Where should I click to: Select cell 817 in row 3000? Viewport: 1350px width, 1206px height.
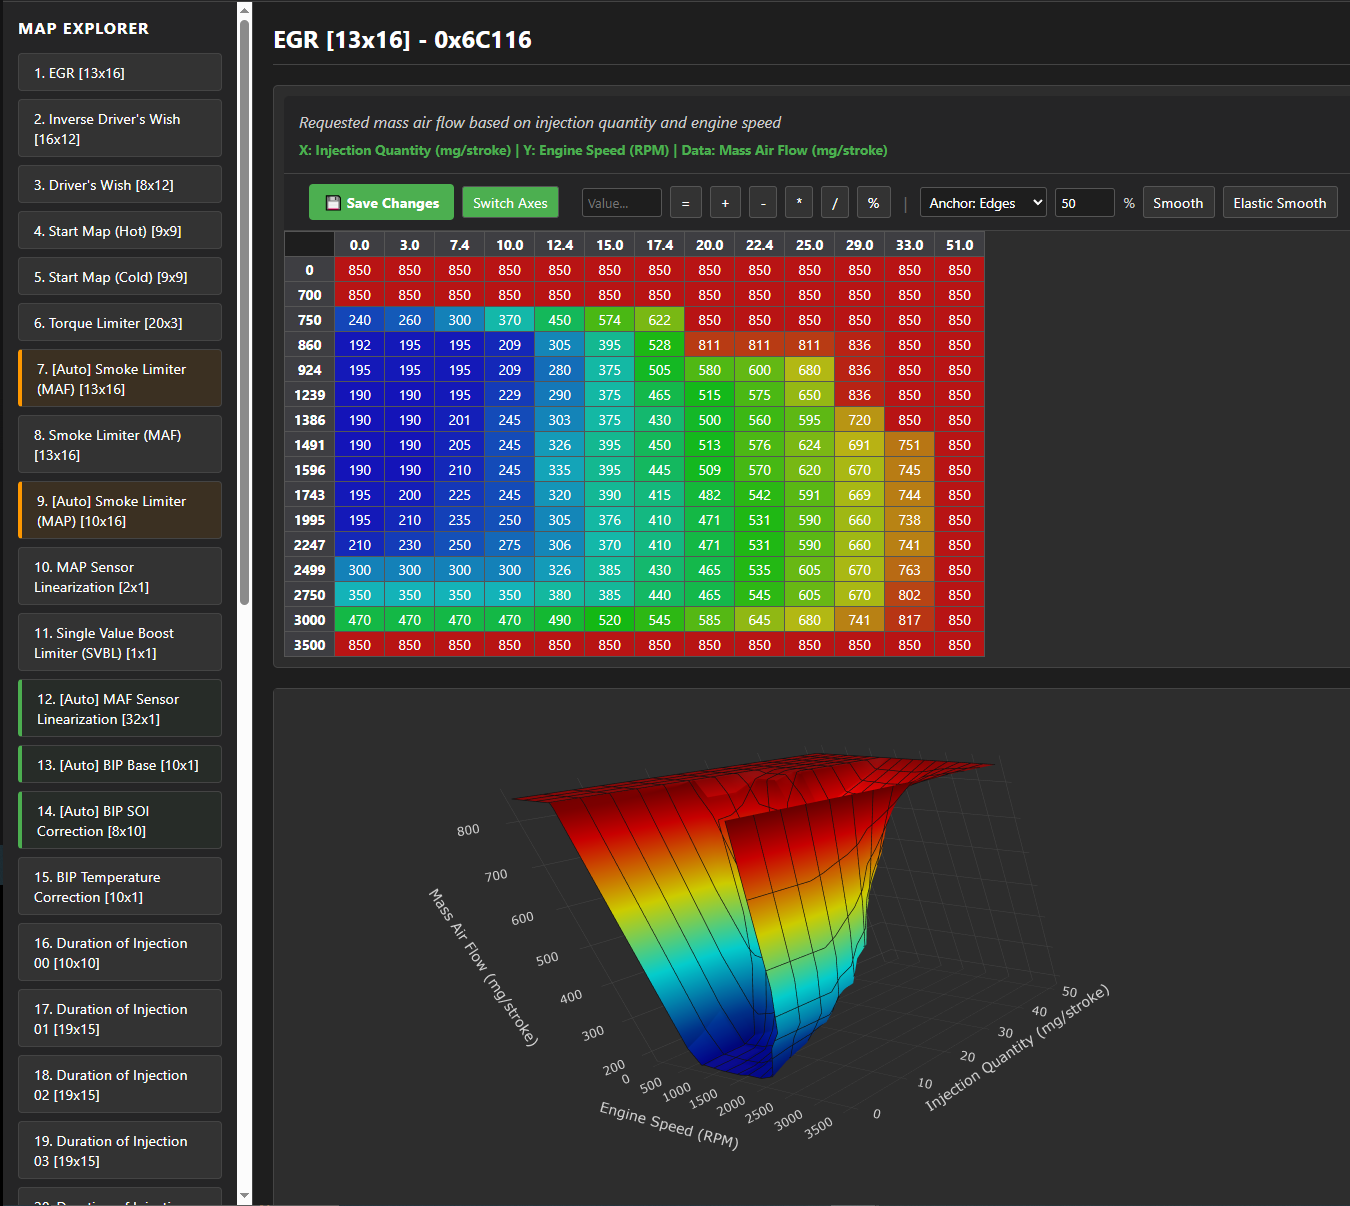point(910,620)
